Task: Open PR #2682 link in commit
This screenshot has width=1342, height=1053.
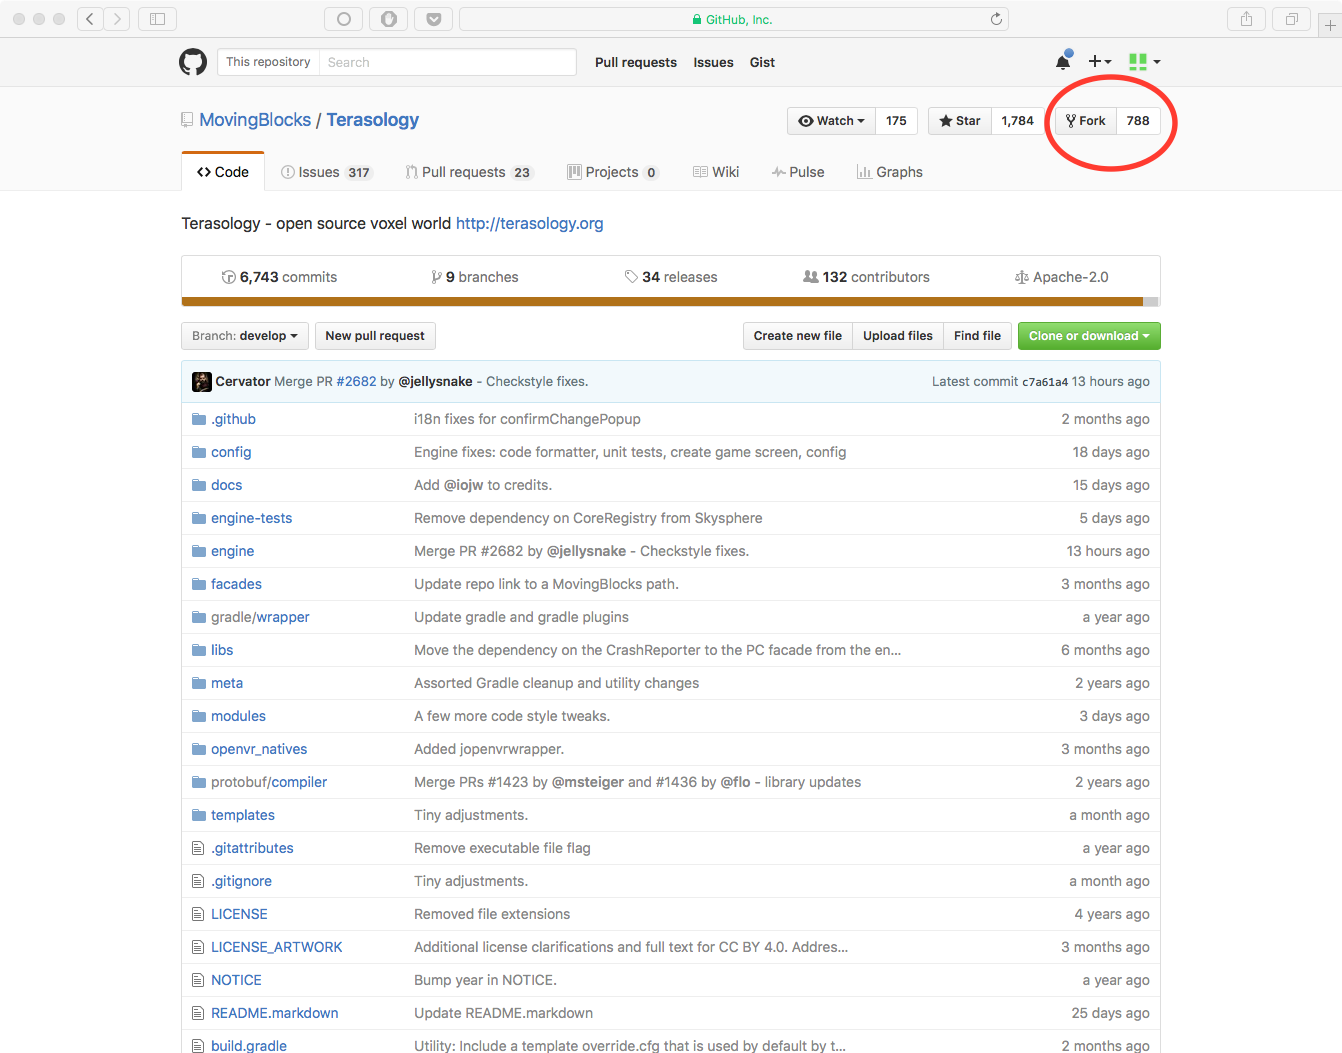Action: [356, 381]
